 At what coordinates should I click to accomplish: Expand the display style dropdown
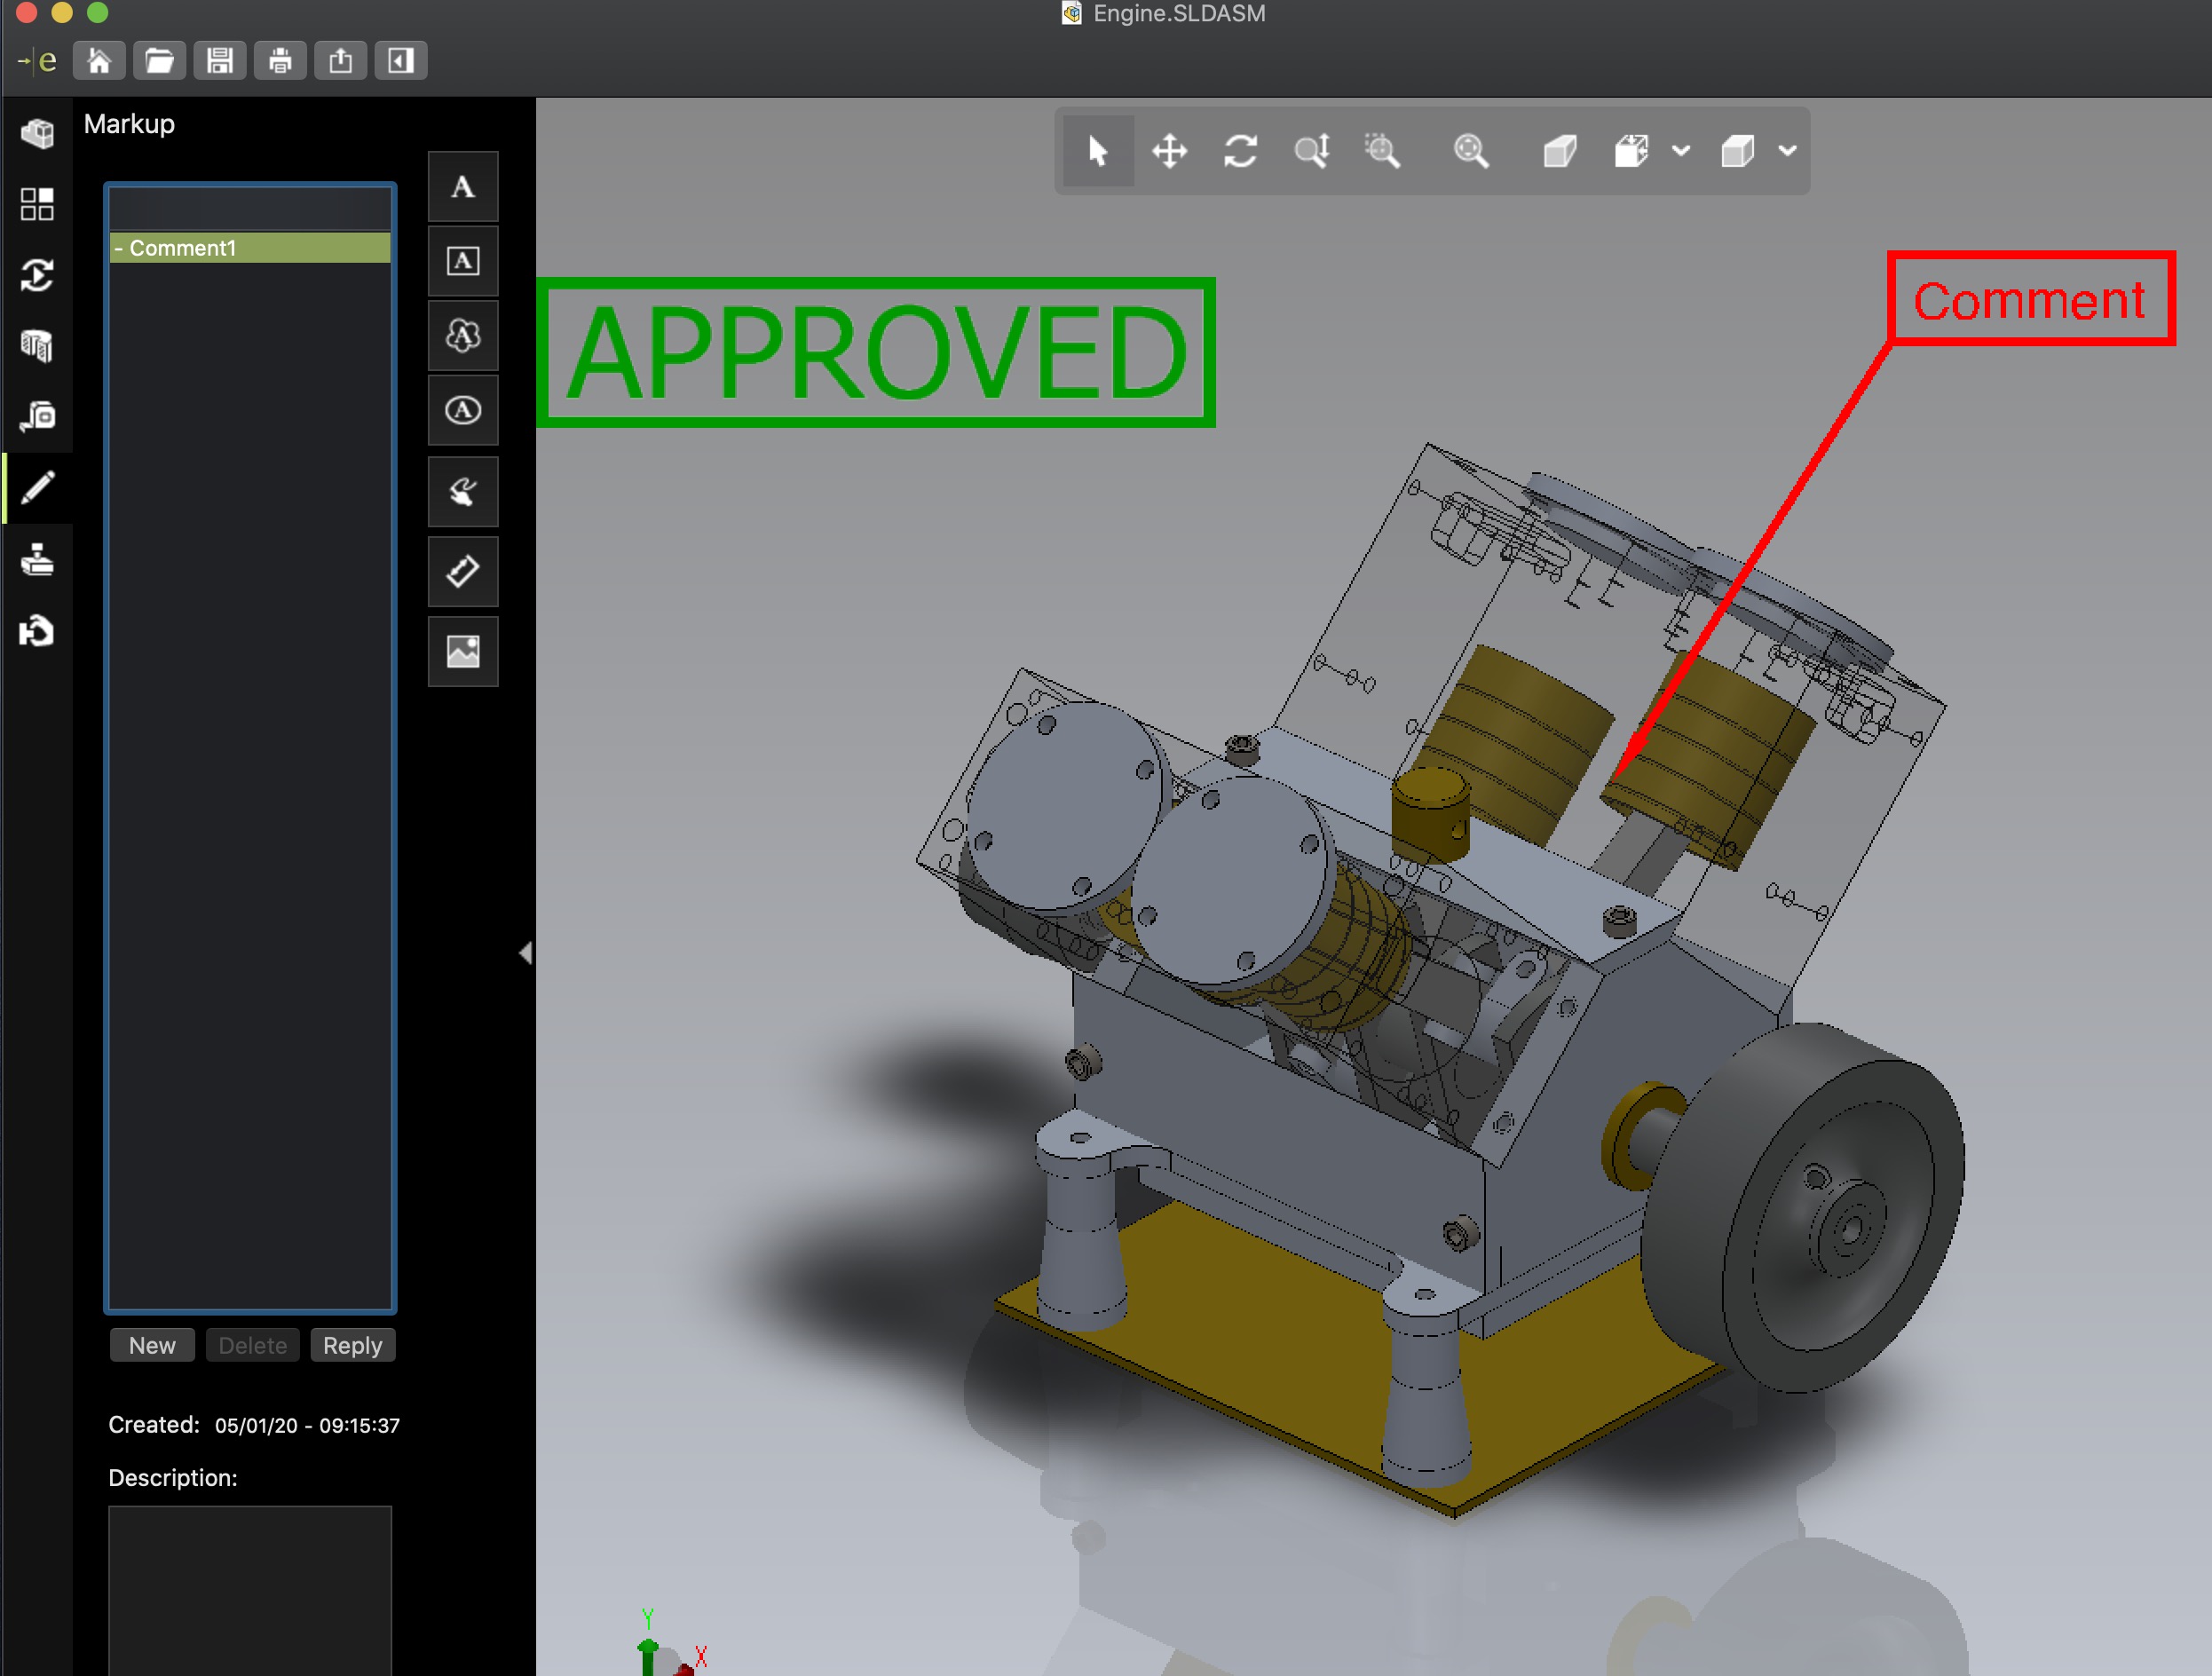[x=1784, y=150]
